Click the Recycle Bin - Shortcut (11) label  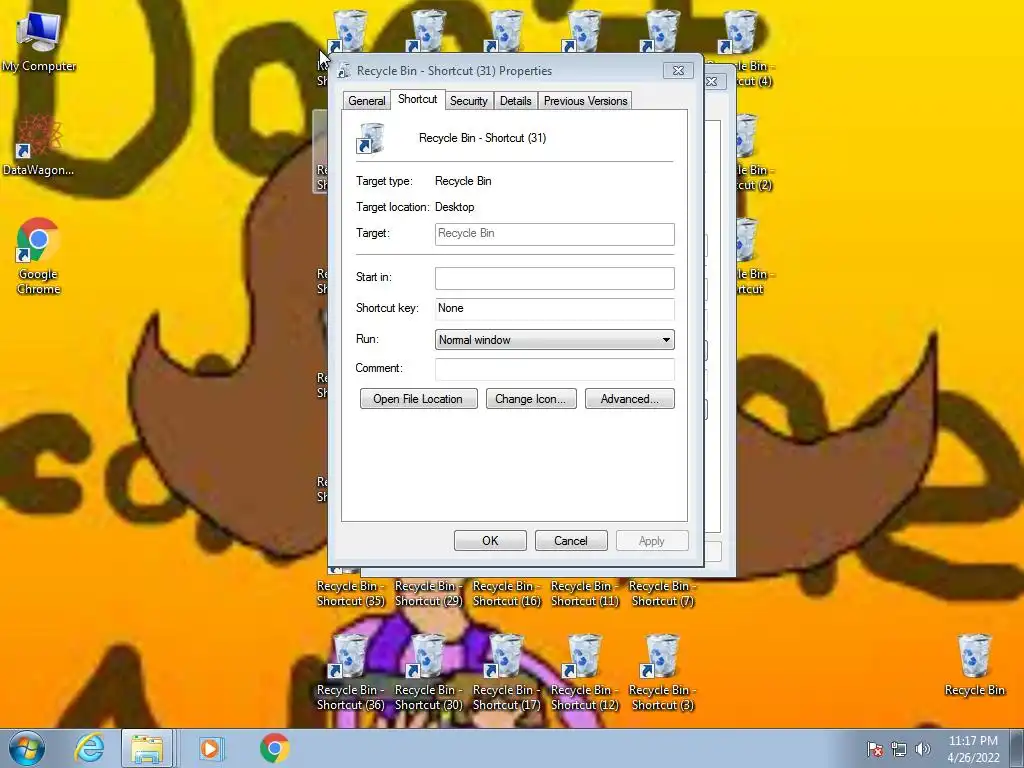coord(584,594)
